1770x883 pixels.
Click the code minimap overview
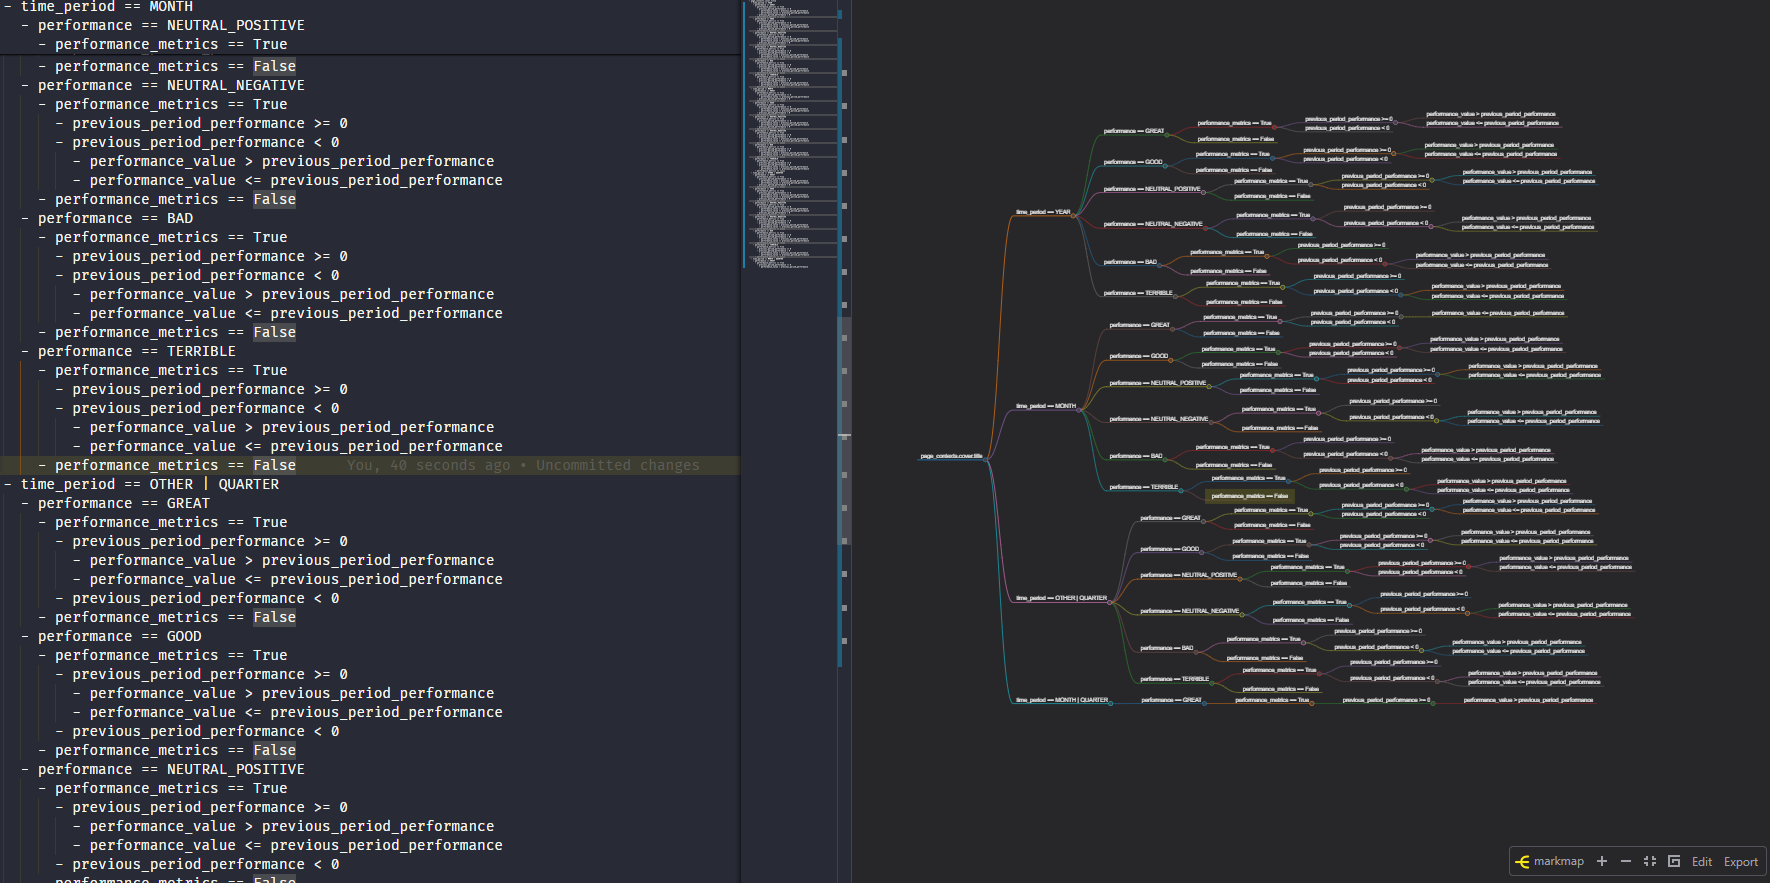point(790,135)
